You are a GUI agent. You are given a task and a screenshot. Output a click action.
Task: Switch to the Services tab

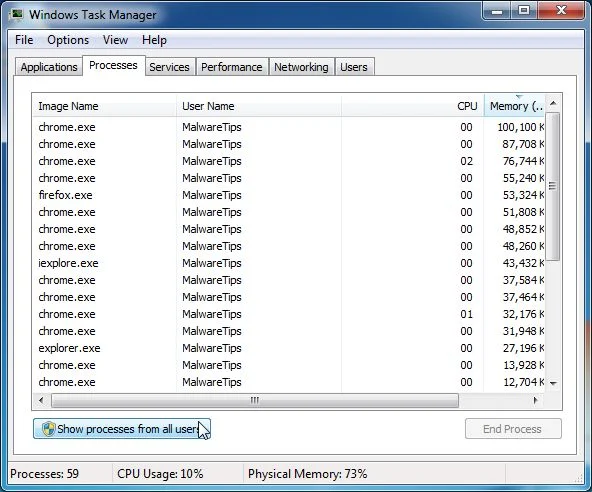point(169,67)
